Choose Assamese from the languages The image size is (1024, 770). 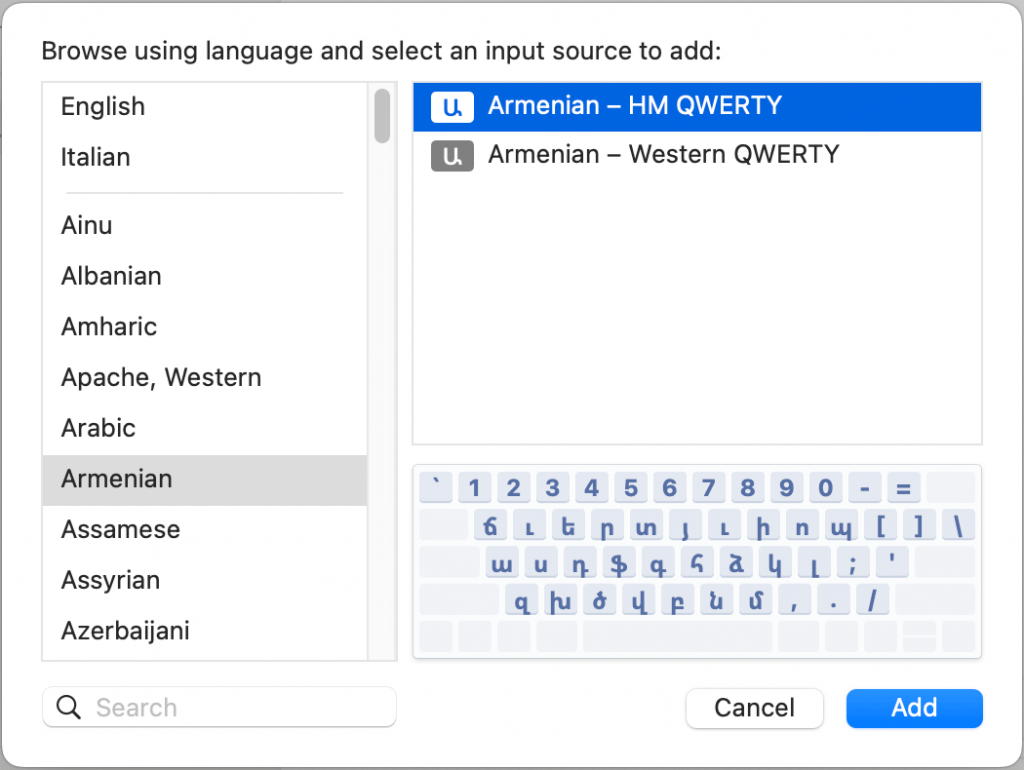[204, 530]
